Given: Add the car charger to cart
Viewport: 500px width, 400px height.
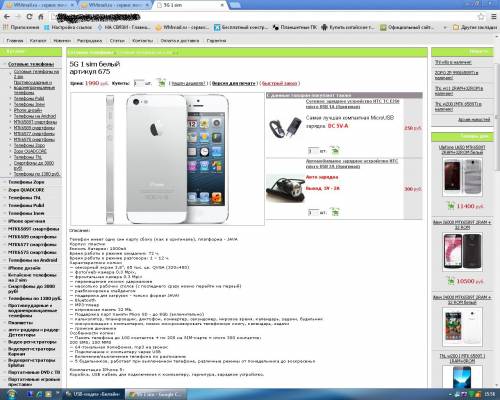Looking at the screenshot, I should click(x=335, y=212).
